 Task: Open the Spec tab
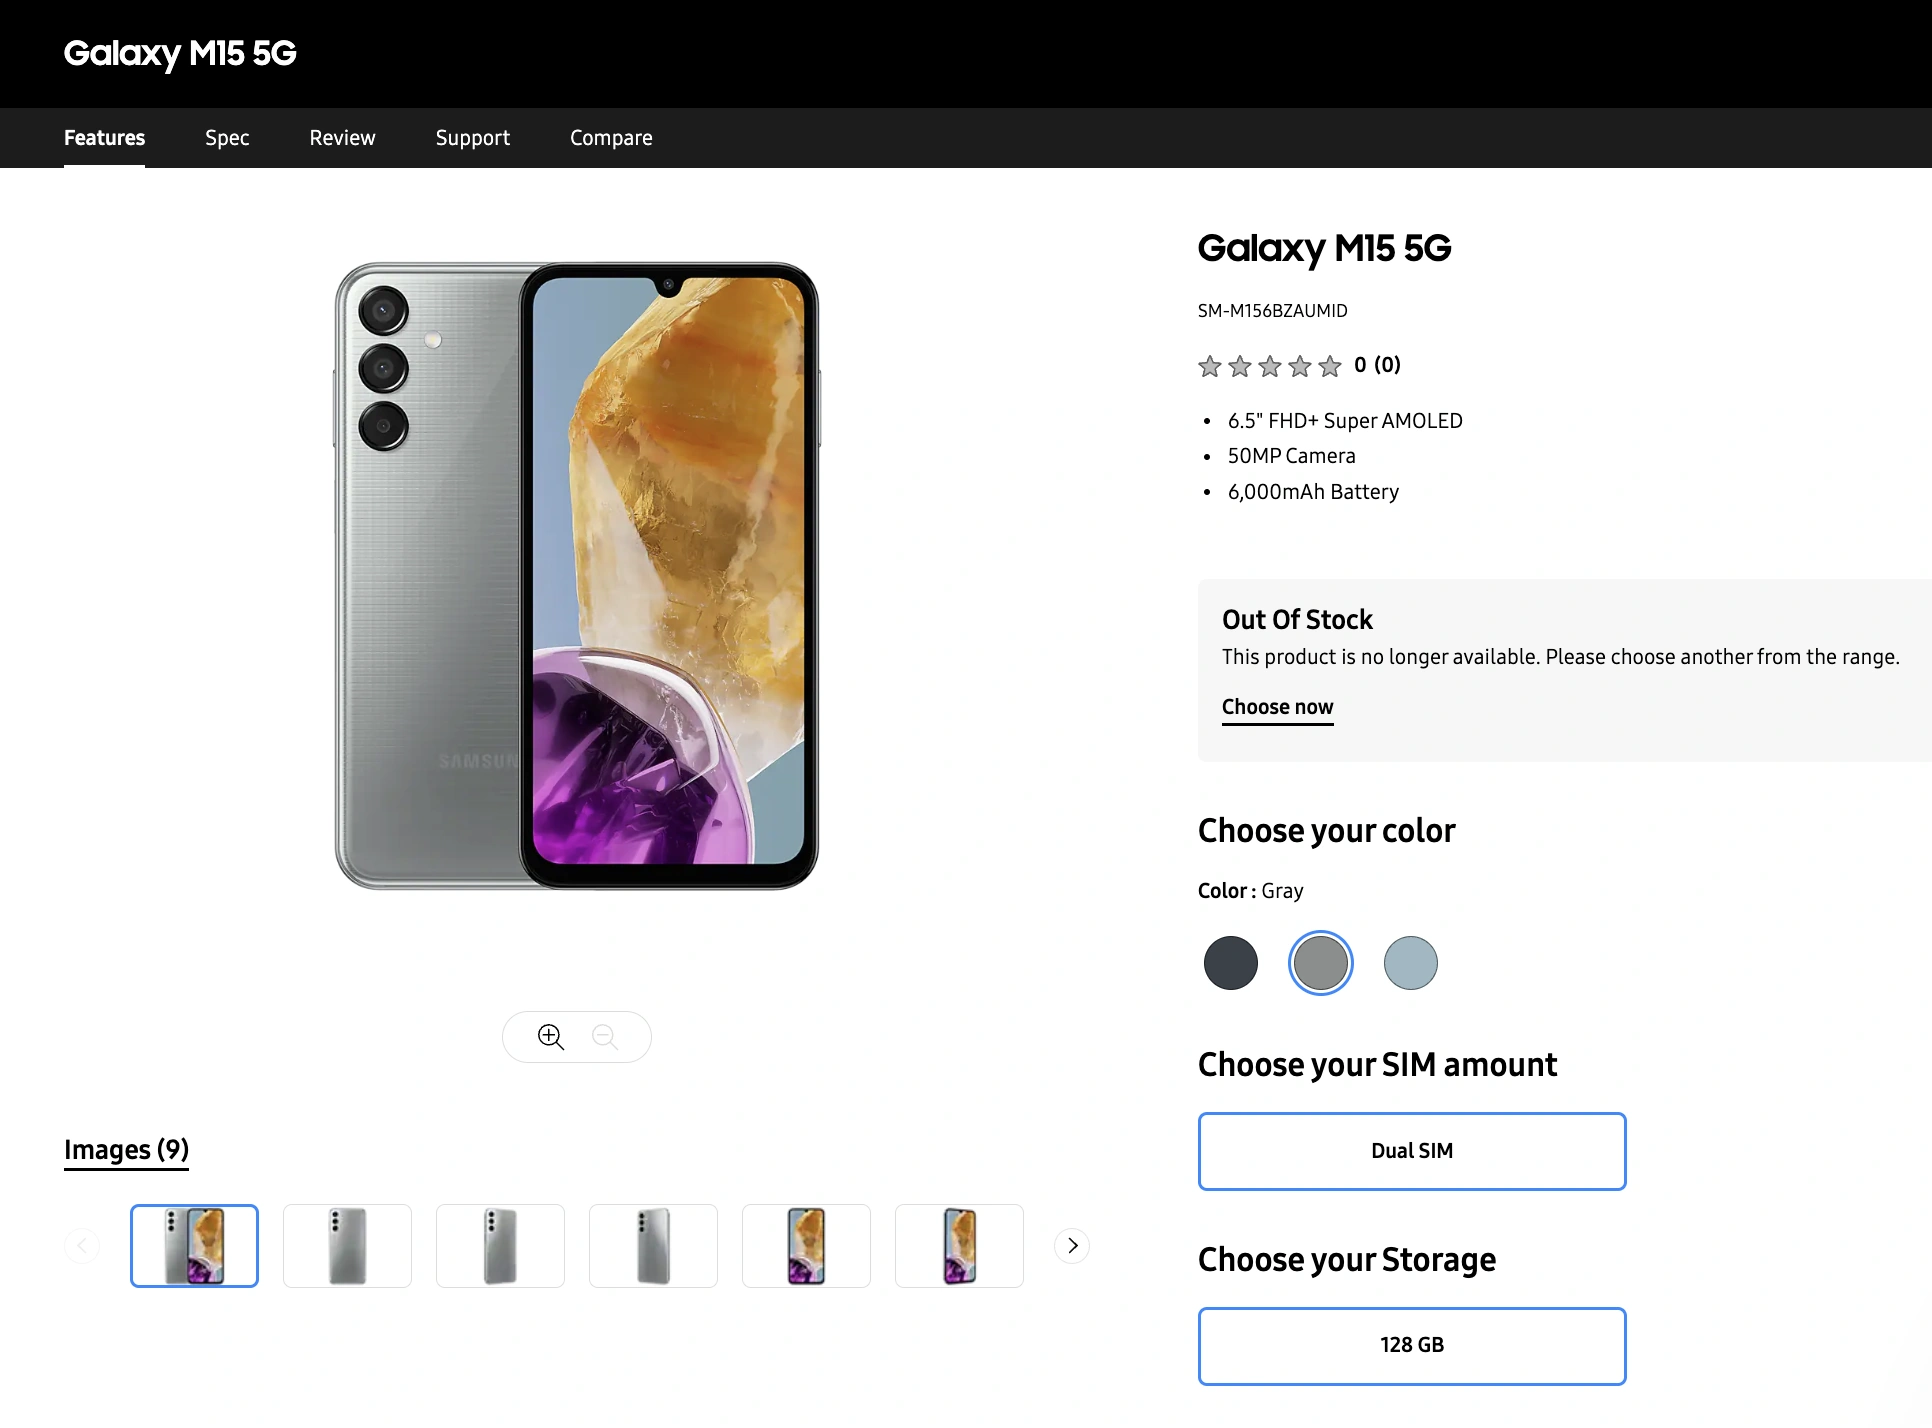[227, 138]
